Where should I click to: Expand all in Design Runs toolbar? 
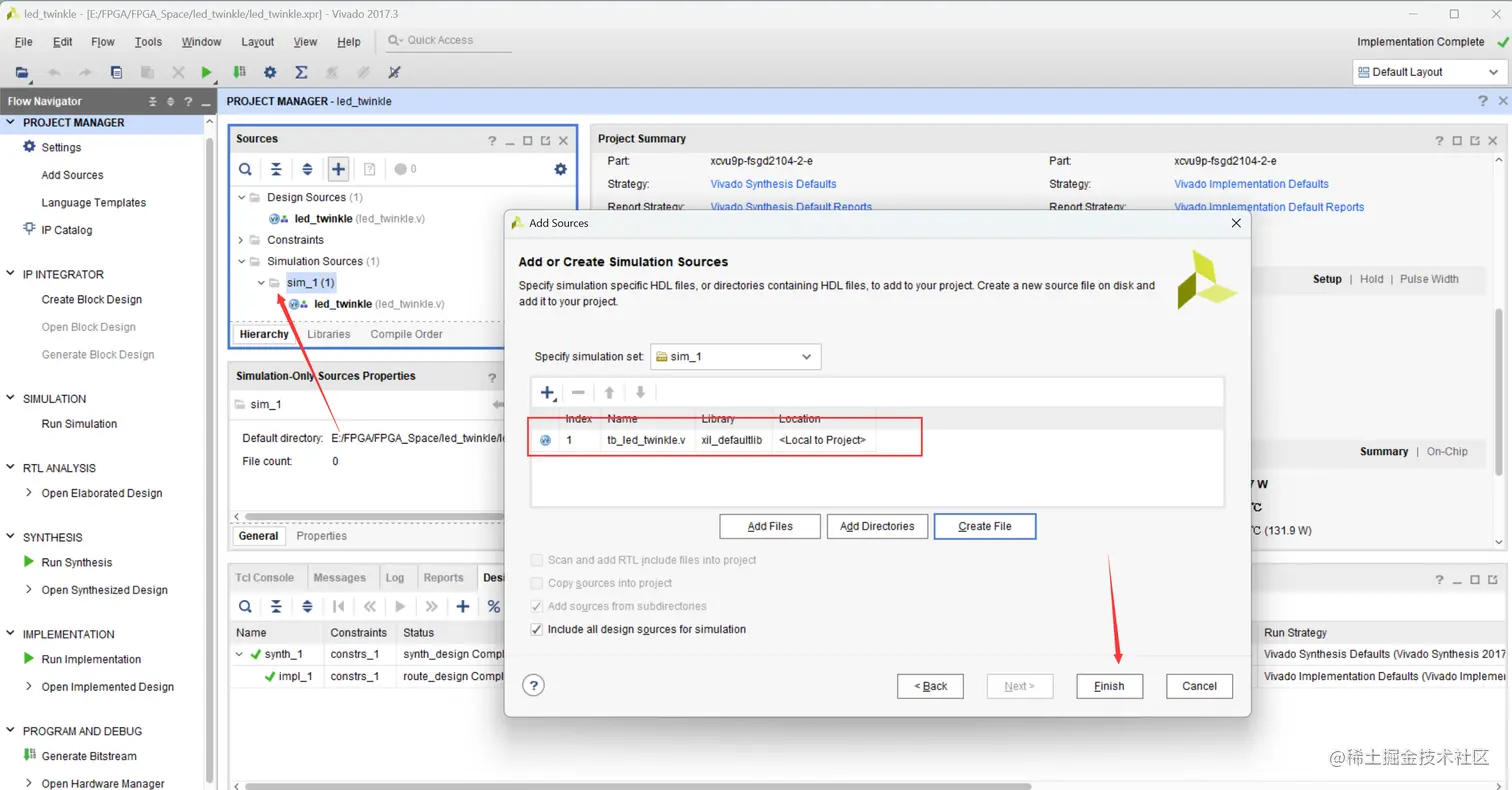[307, 606]
